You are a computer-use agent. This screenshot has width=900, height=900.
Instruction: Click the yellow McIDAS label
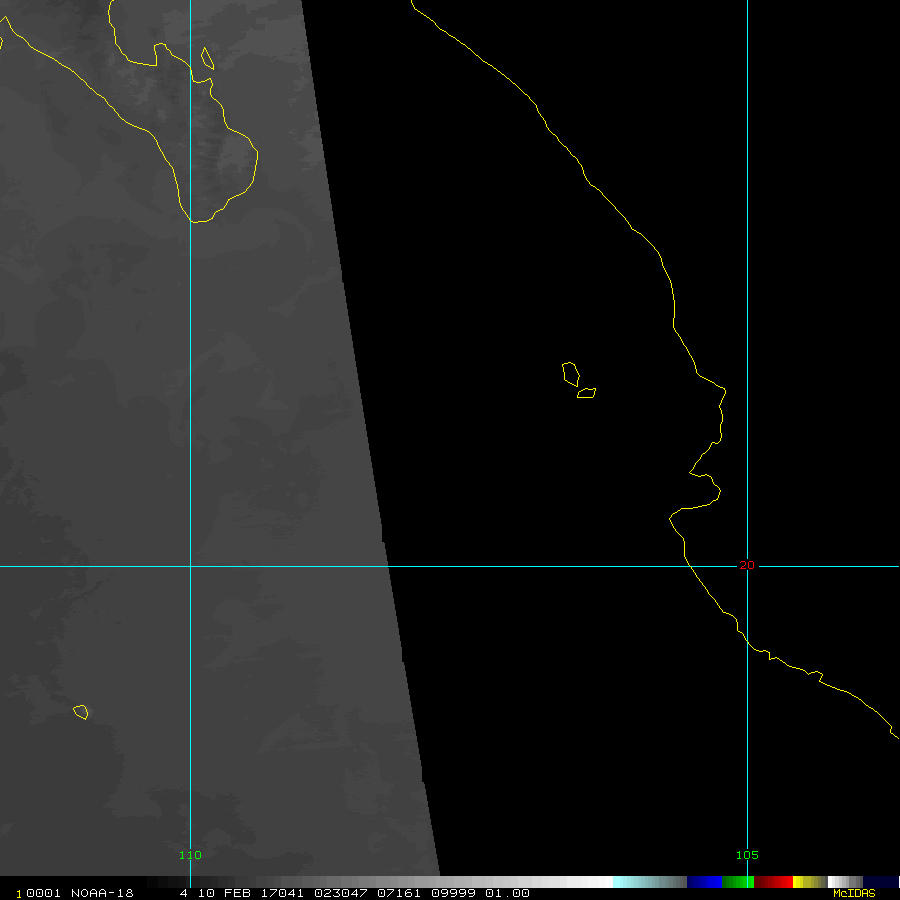click(x=854, y=893)
